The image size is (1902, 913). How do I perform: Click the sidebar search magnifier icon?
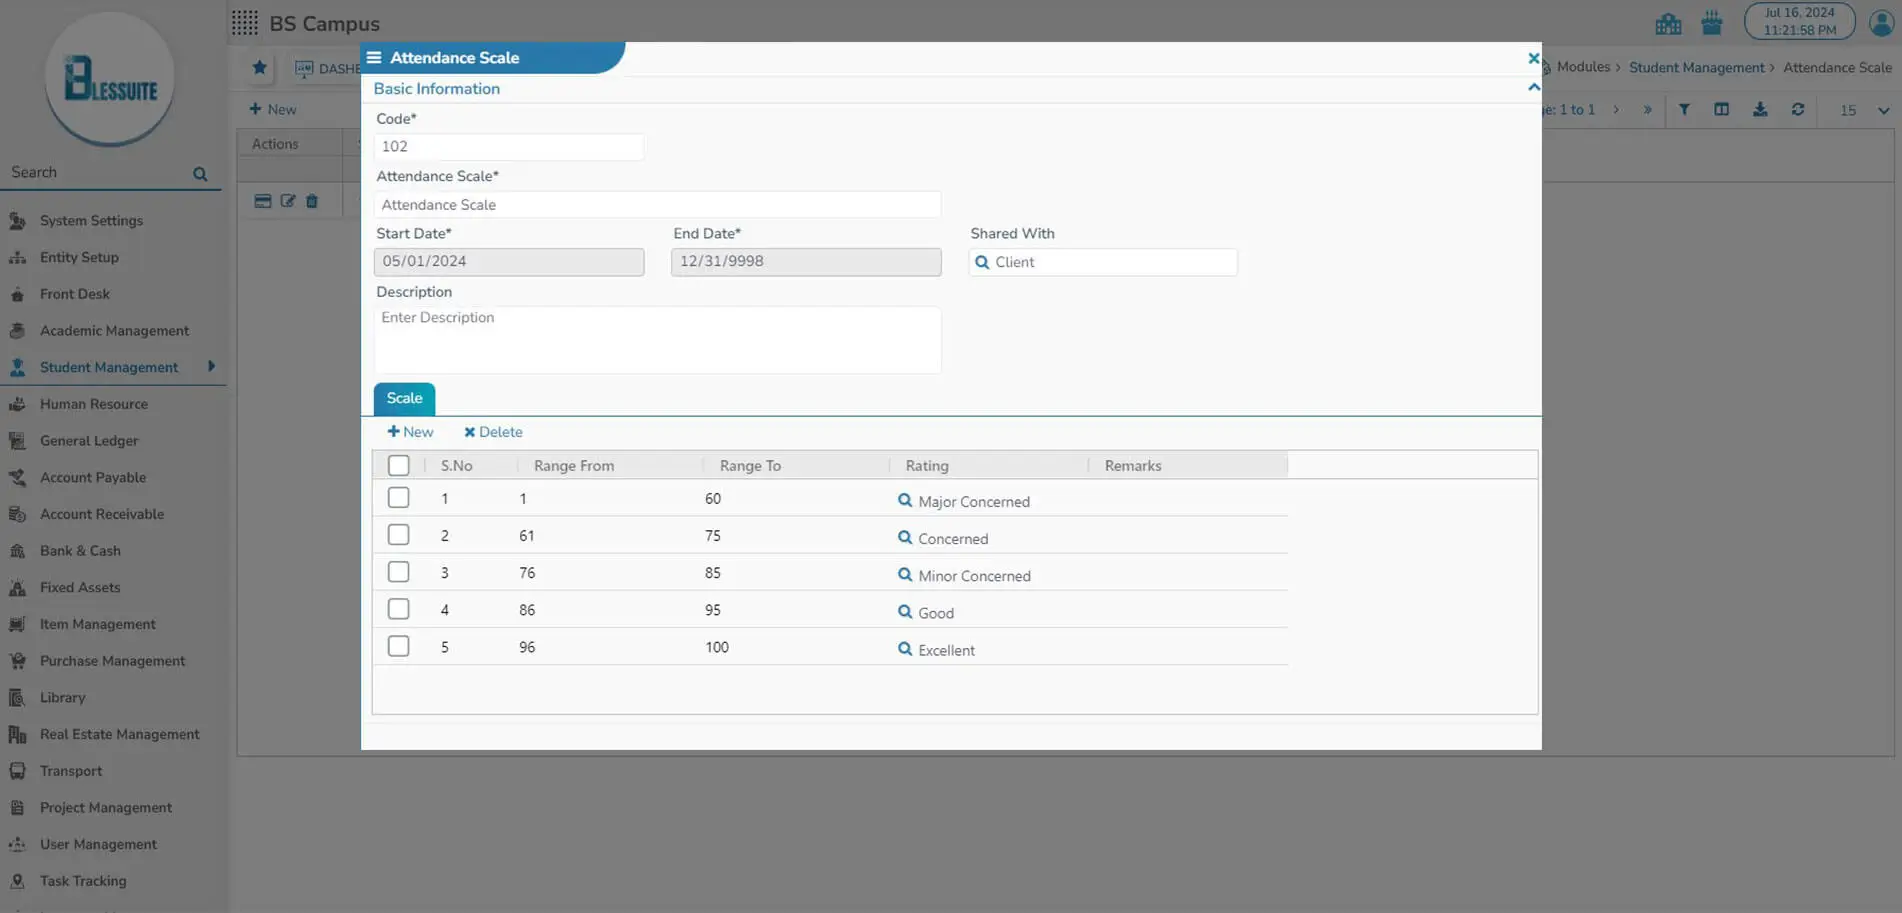pyautogui.click(x=200, y=174)
